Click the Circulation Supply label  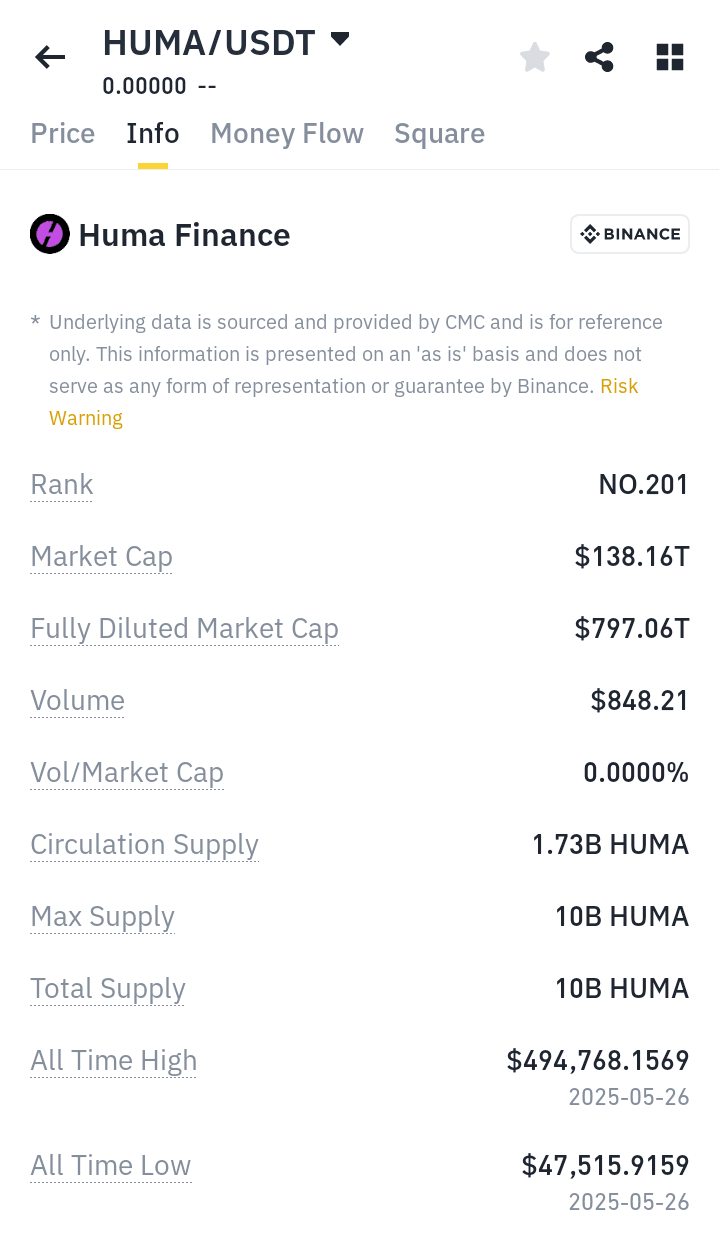144,844
